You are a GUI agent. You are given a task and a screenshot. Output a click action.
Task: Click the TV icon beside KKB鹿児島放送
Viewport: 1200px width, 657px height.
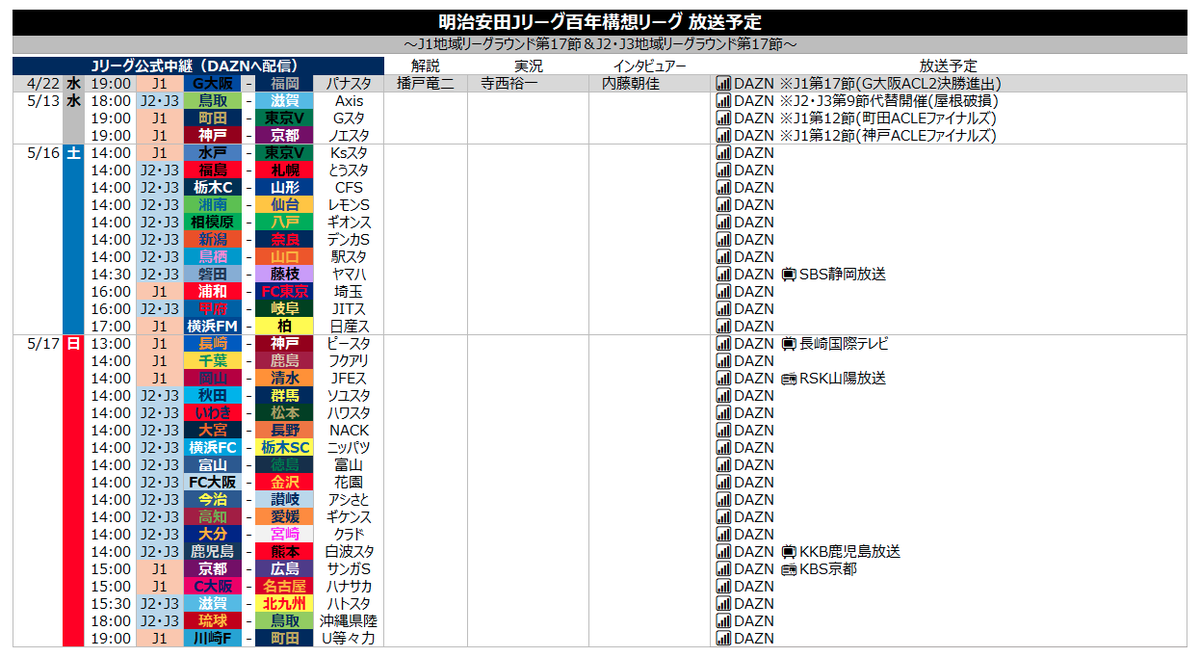[788, 552]
